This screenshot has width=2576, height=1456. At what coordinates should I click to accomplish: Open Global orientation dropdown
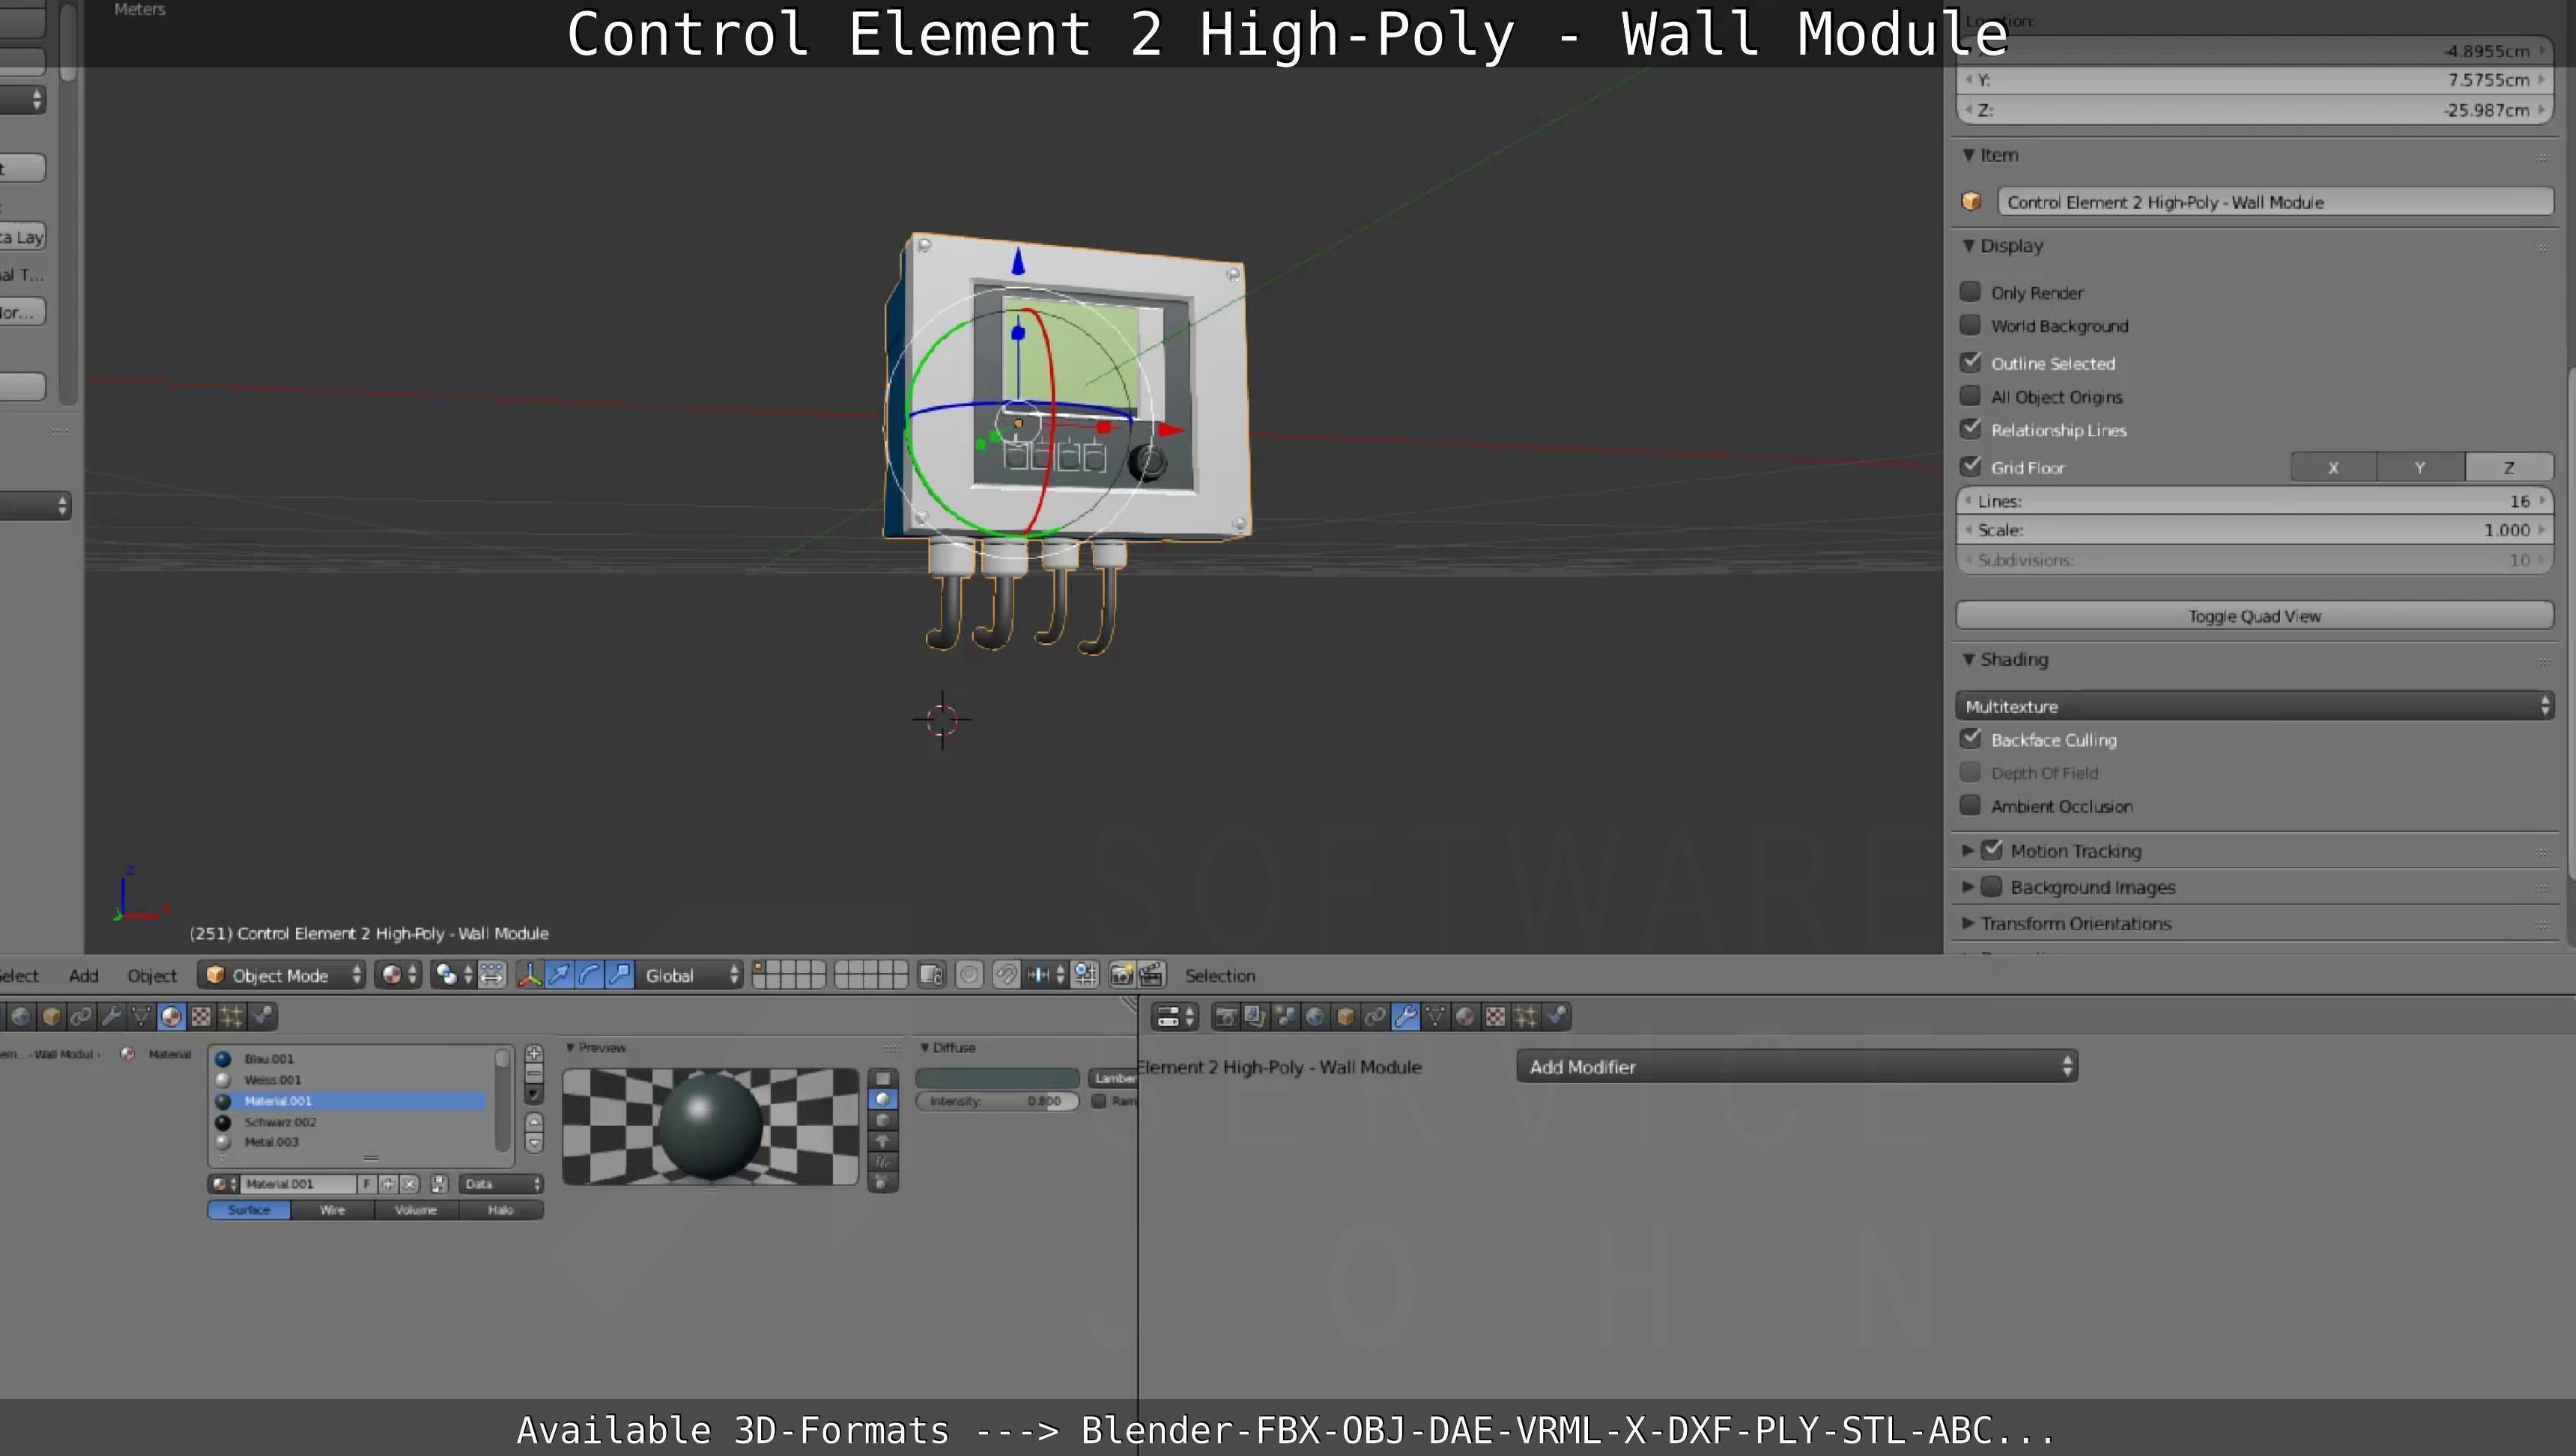coord(689,975)
